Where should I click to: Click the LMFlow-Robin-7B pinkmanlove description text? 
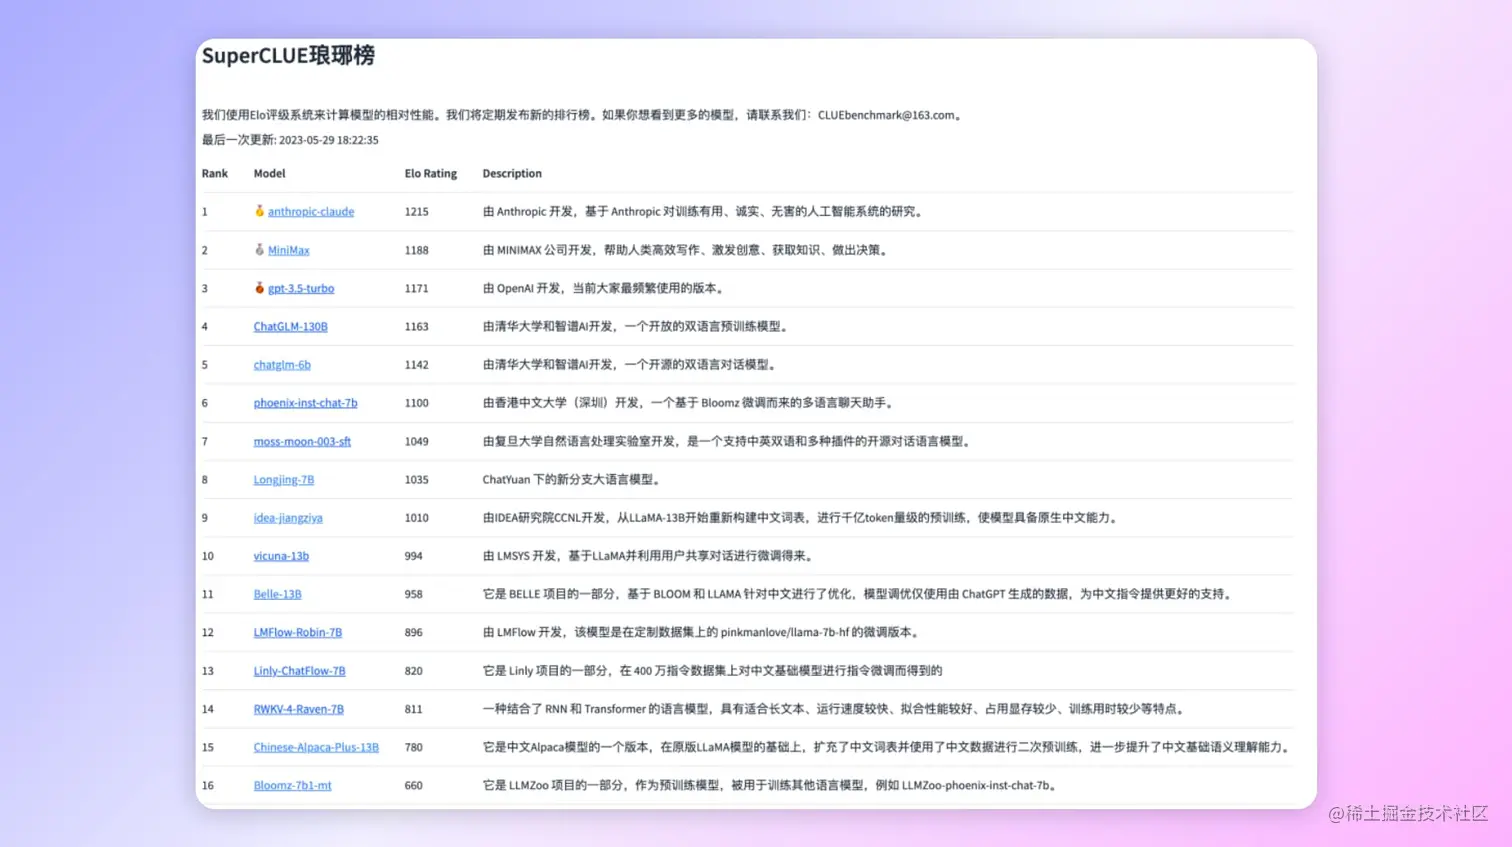(x=702, y=632)
